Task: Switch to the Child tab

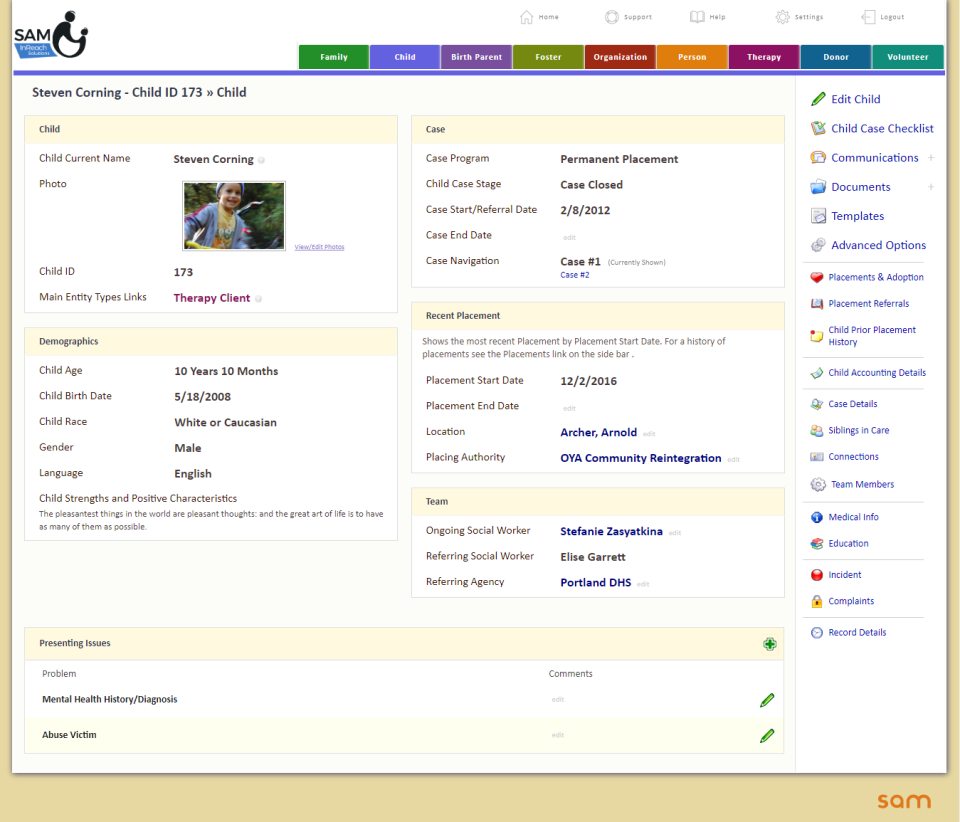Action: click(405, 57)
